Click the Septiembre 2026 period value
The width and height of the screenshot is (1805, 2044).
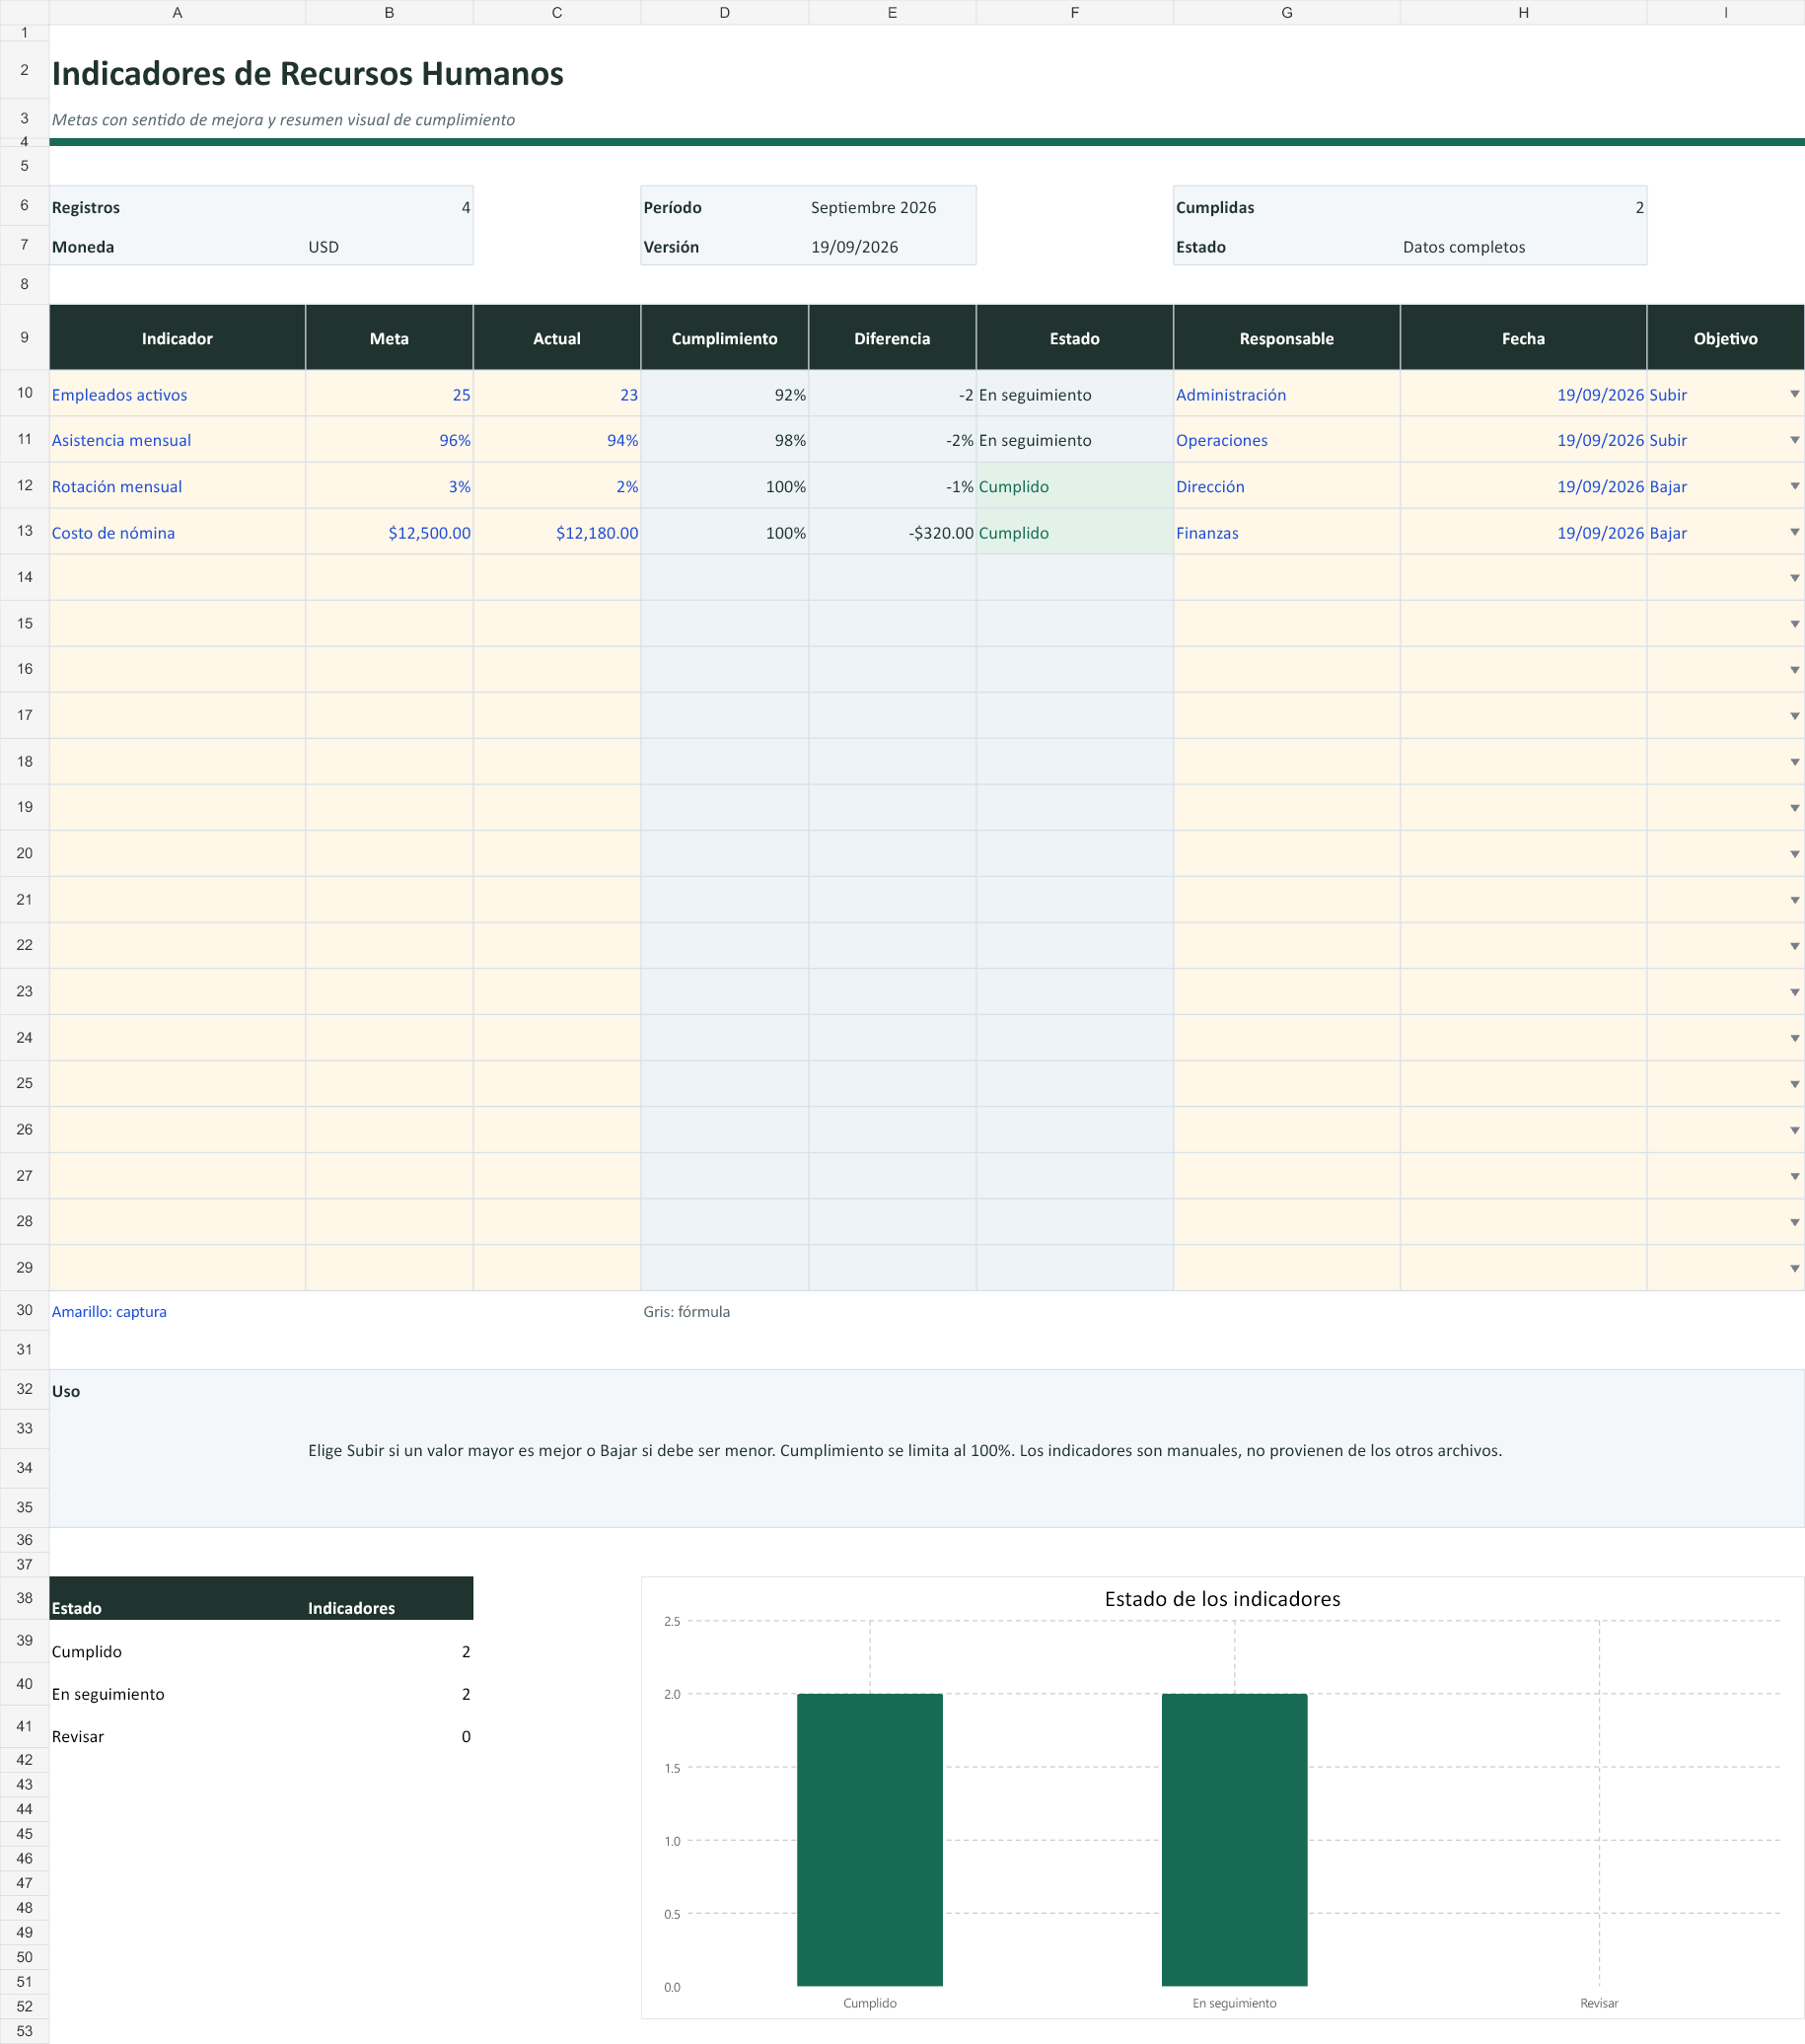click(x=873, y=207)
